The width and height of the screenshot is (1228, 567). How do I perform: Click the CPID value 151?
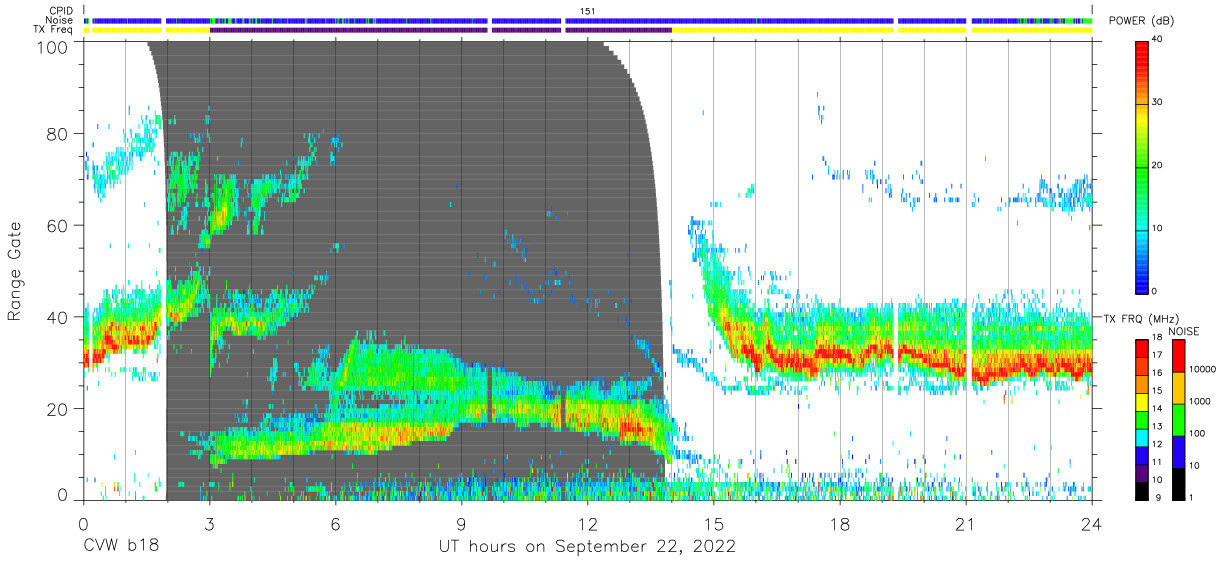tap(587, 10)
